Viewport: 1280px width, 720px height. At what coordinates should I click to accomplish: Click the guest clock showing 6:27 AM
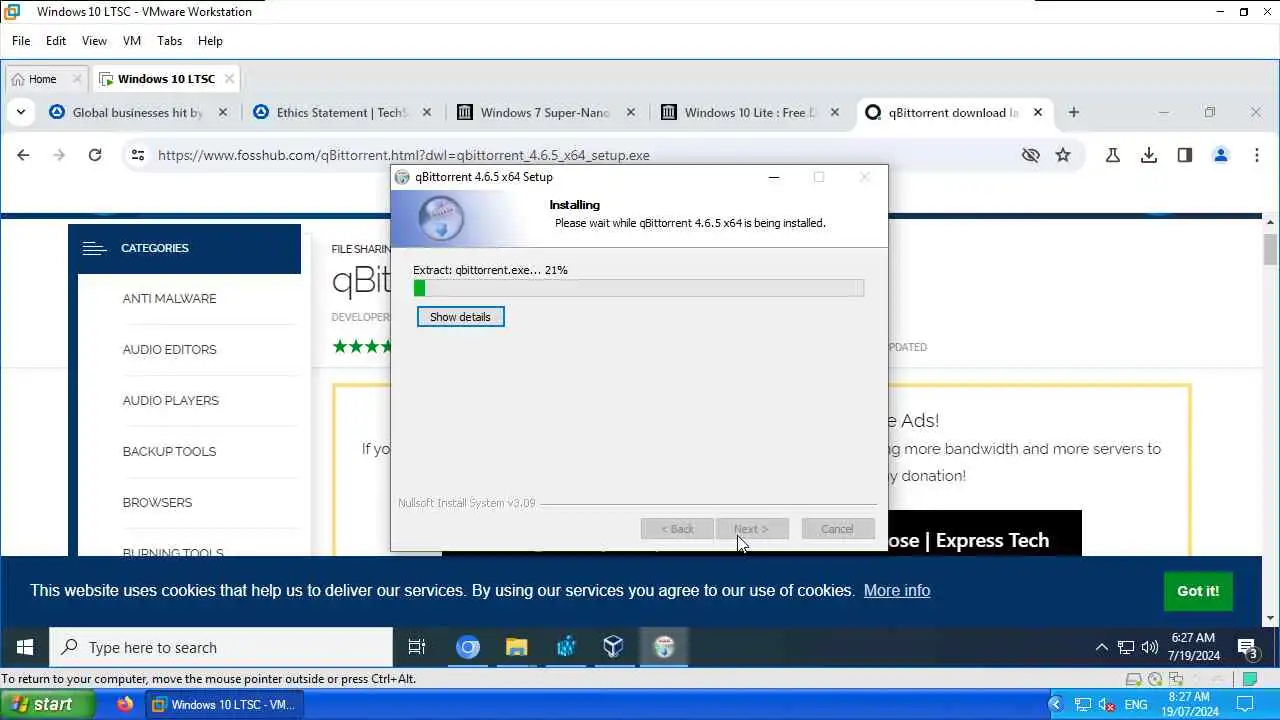pos(1193,647)
